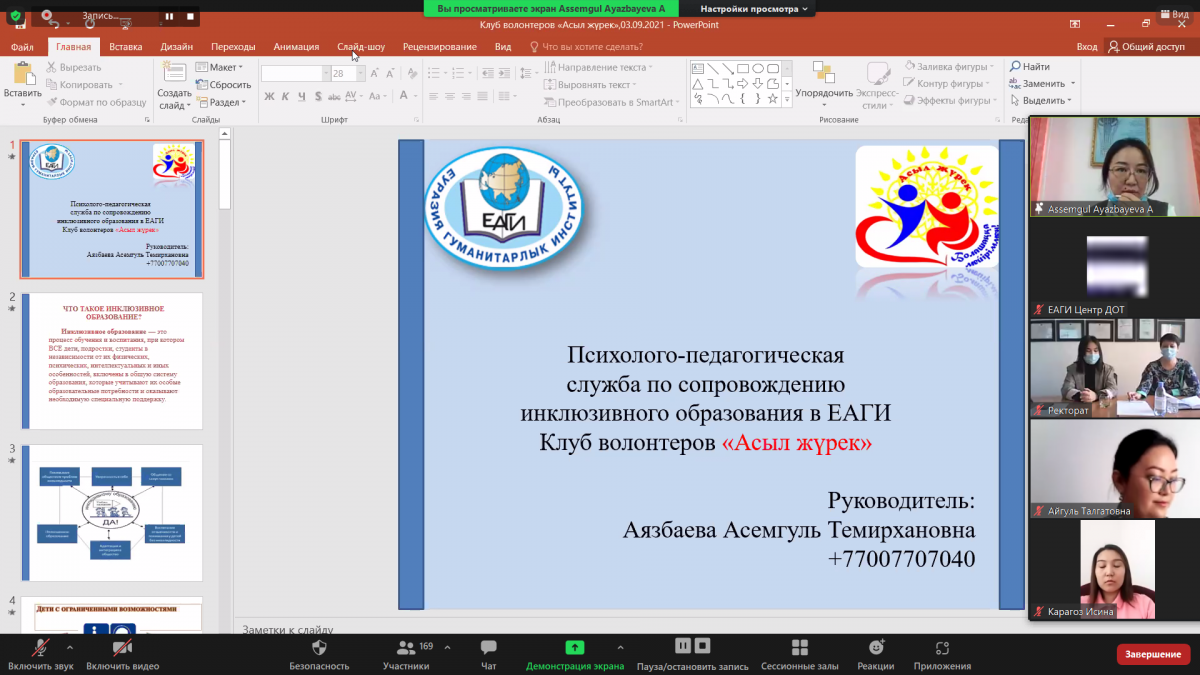The image size is (1200, 675).
Task: Open audio options arrow next to microphone
Action: coord(70,647)
